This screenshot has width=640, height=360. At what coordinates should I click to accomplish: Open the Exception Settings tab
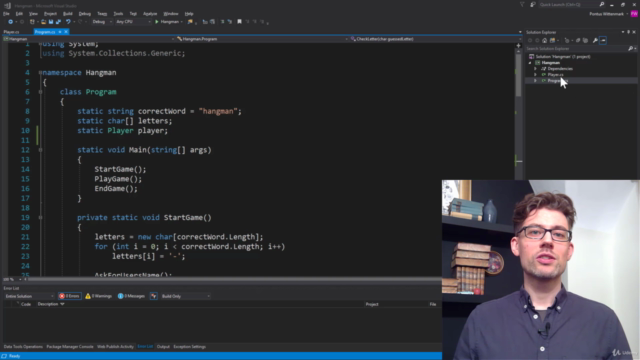tap(190, 347)
